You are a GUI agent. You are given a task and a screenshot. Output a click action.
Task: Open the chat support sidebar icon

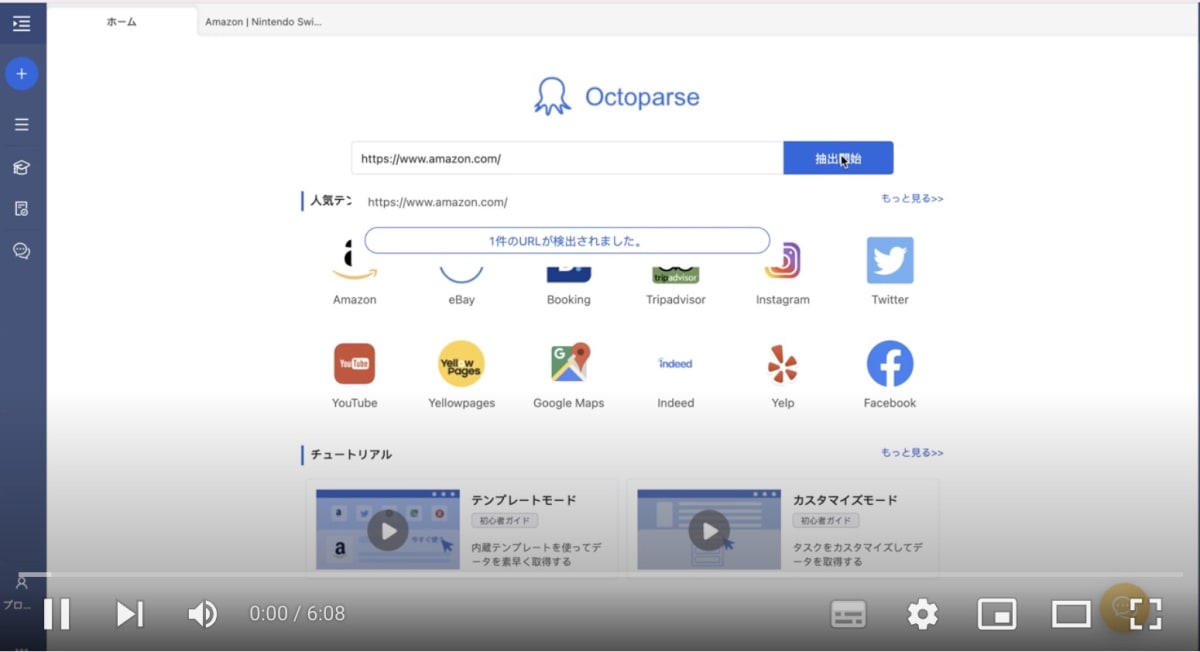tap(22, 251)
